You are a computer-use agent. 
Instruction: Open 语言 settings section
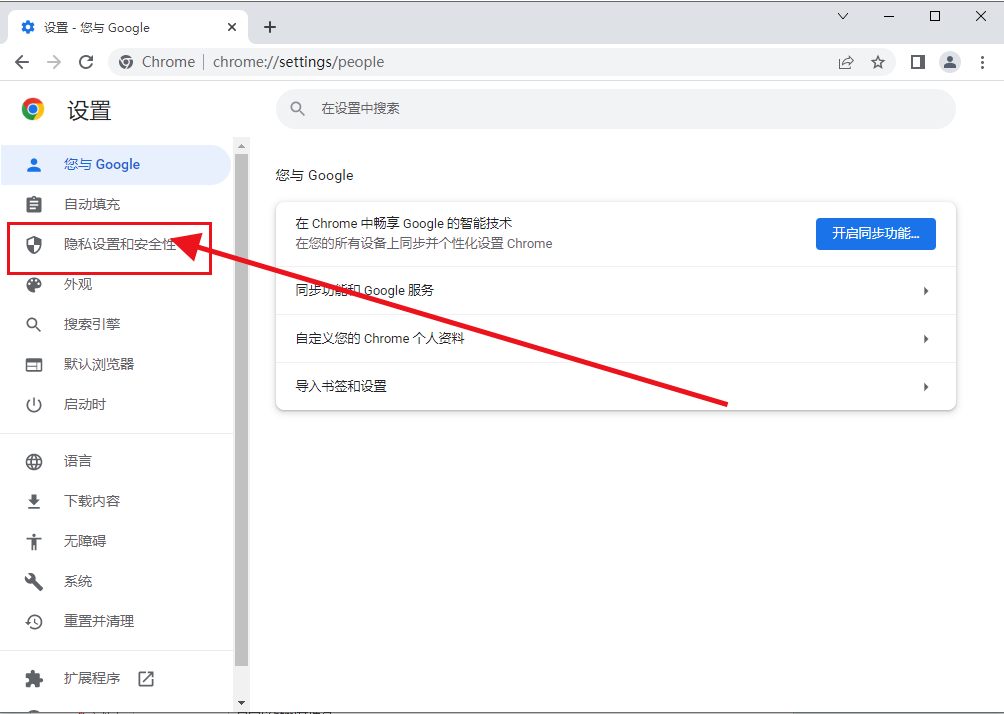(115, 461)
